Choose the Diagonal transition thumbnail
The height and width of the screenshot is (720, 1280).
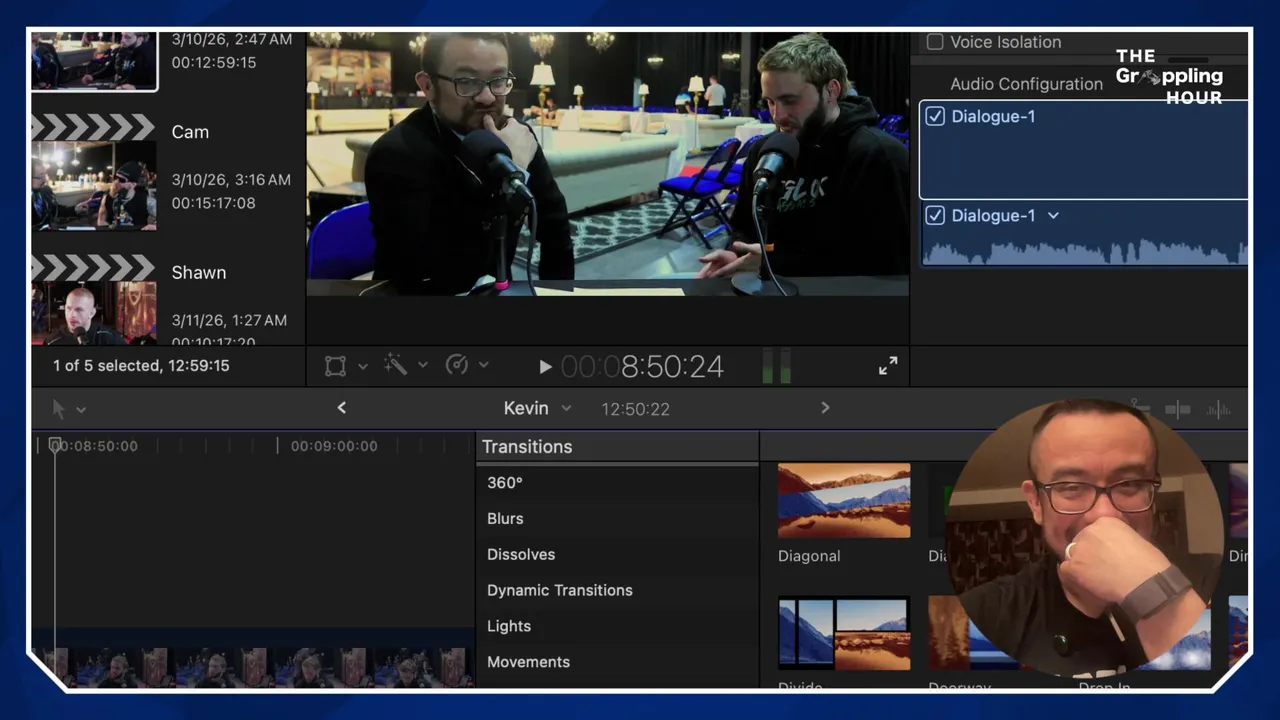[x=844, y=501]
